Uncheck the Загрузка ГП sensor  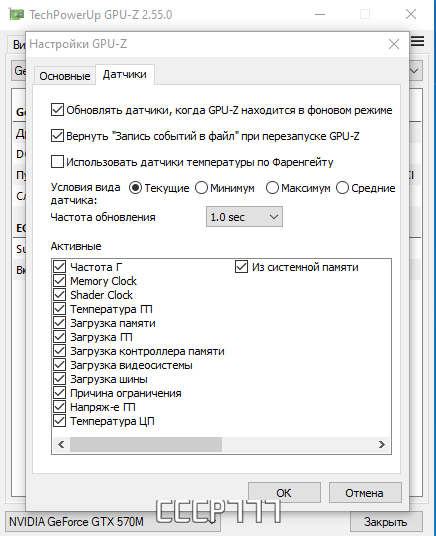[x=60, y=337]
